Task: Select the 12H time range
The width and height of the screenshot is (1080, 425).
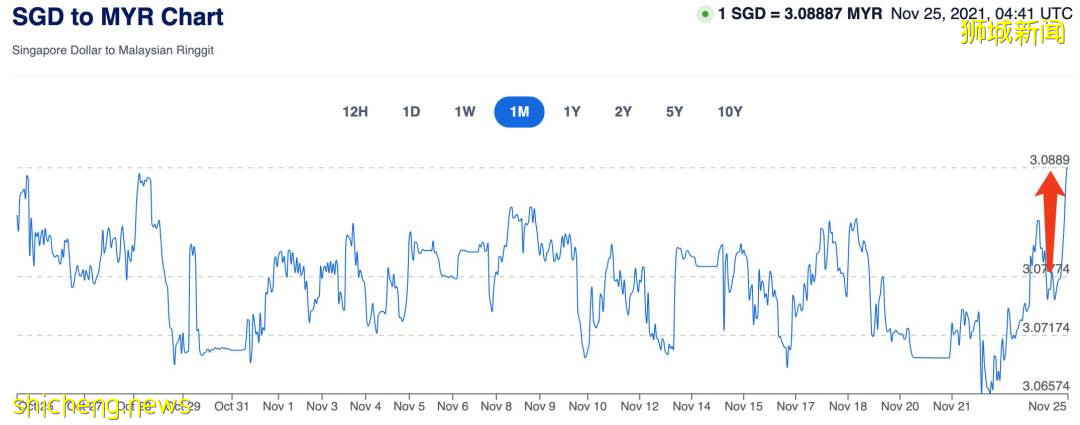Action: pos(355,112)
